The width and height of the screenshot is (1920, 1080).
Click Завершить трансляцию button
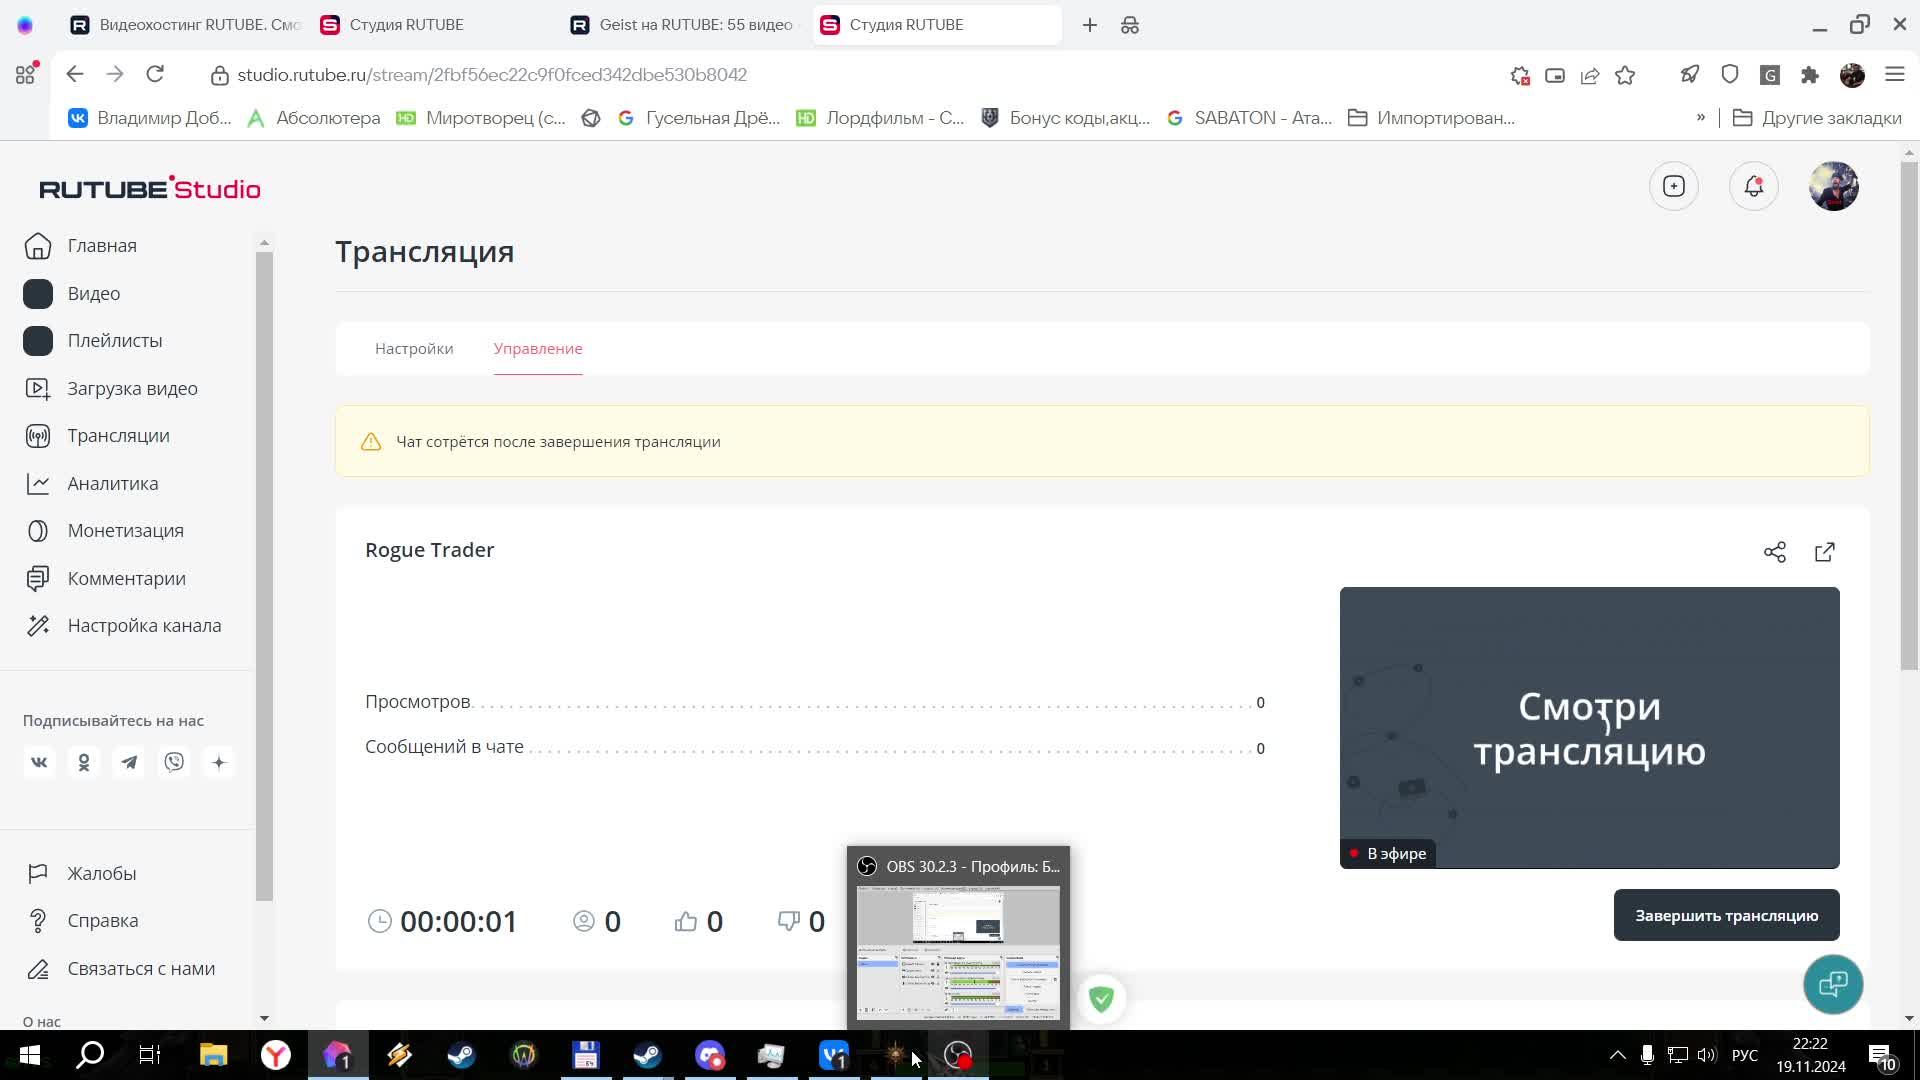[x=1727, y=916]
